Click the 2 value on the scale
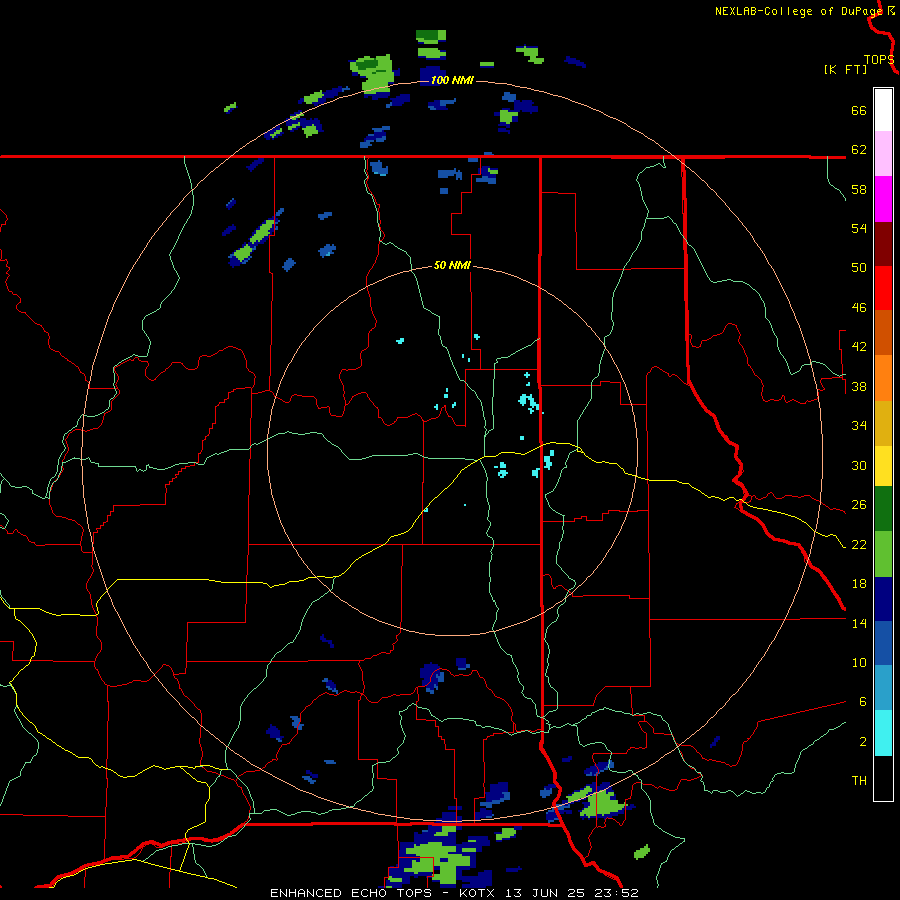 [863, 742]
